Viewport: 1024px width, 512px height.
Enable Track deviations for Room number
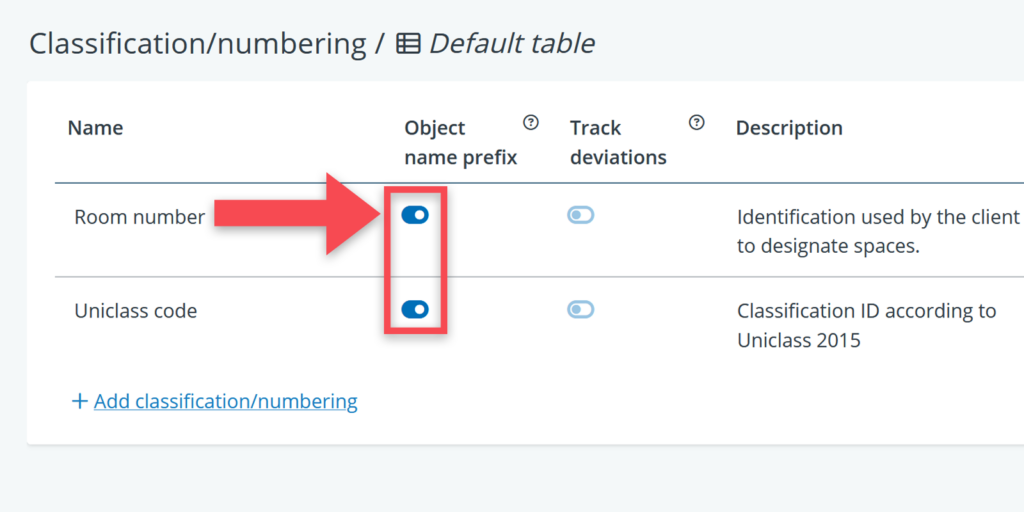coord(580,215)
